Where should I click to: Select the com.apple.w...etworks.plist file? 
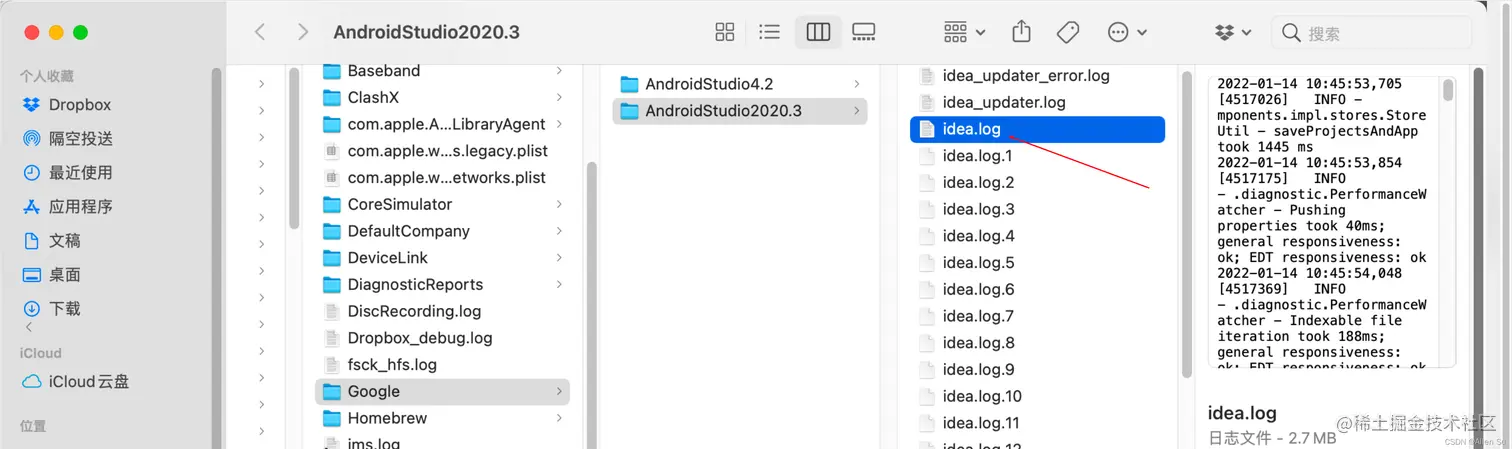442,178
